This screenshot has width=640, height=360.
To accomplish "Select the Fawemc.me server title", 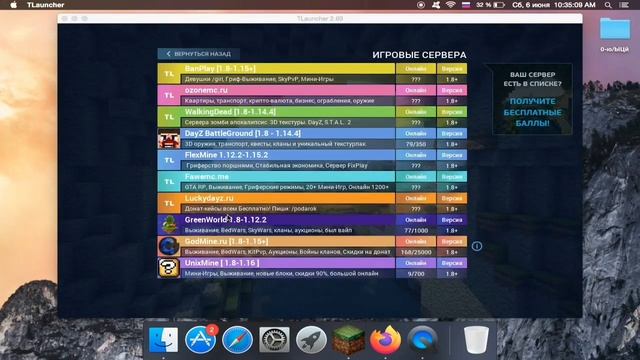I will pyautogui.click(x=207, y=177).
